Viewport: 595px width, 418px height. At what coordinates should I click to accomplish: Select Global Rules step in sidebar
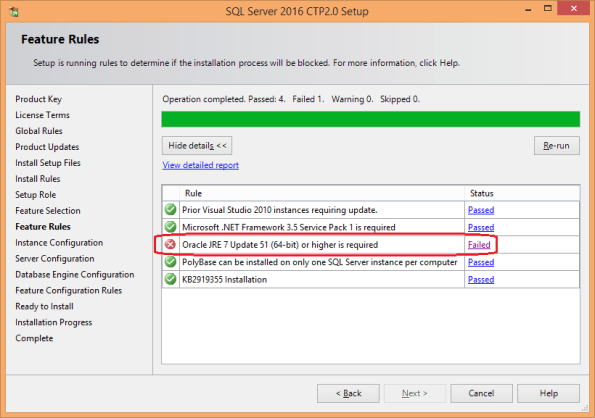[39, 131]
